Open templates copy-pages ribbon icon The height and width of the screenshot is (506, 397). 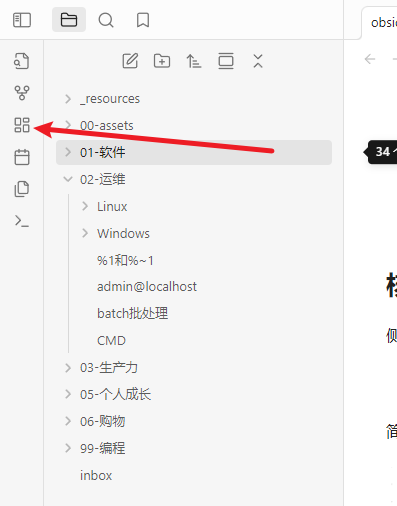(22, 189)
